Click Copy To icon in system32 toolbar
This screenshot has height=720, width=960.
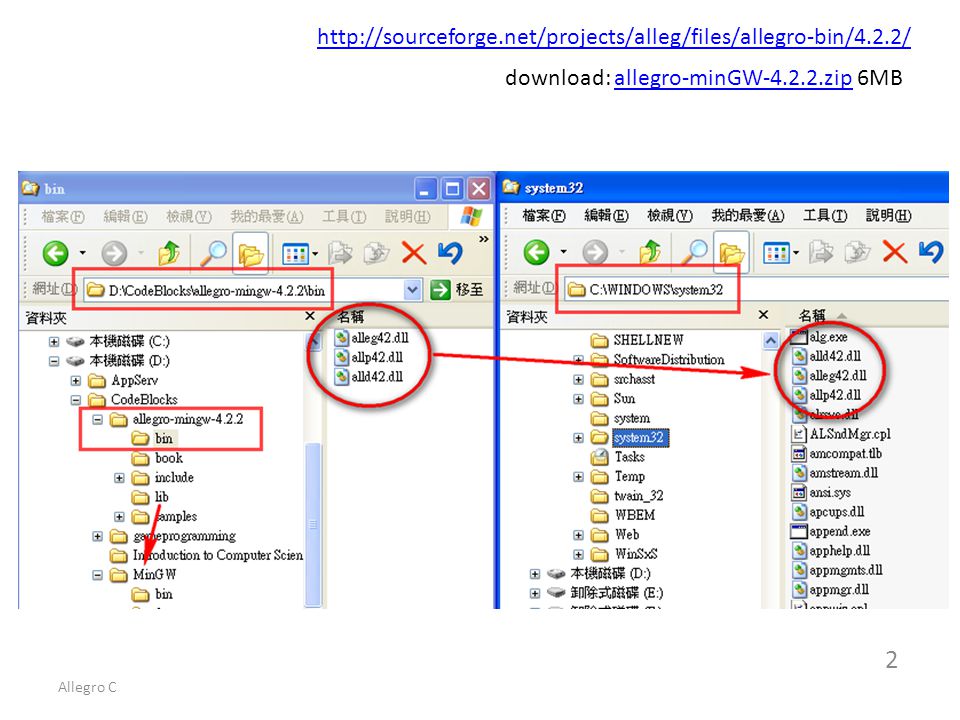tap(857, 252)
